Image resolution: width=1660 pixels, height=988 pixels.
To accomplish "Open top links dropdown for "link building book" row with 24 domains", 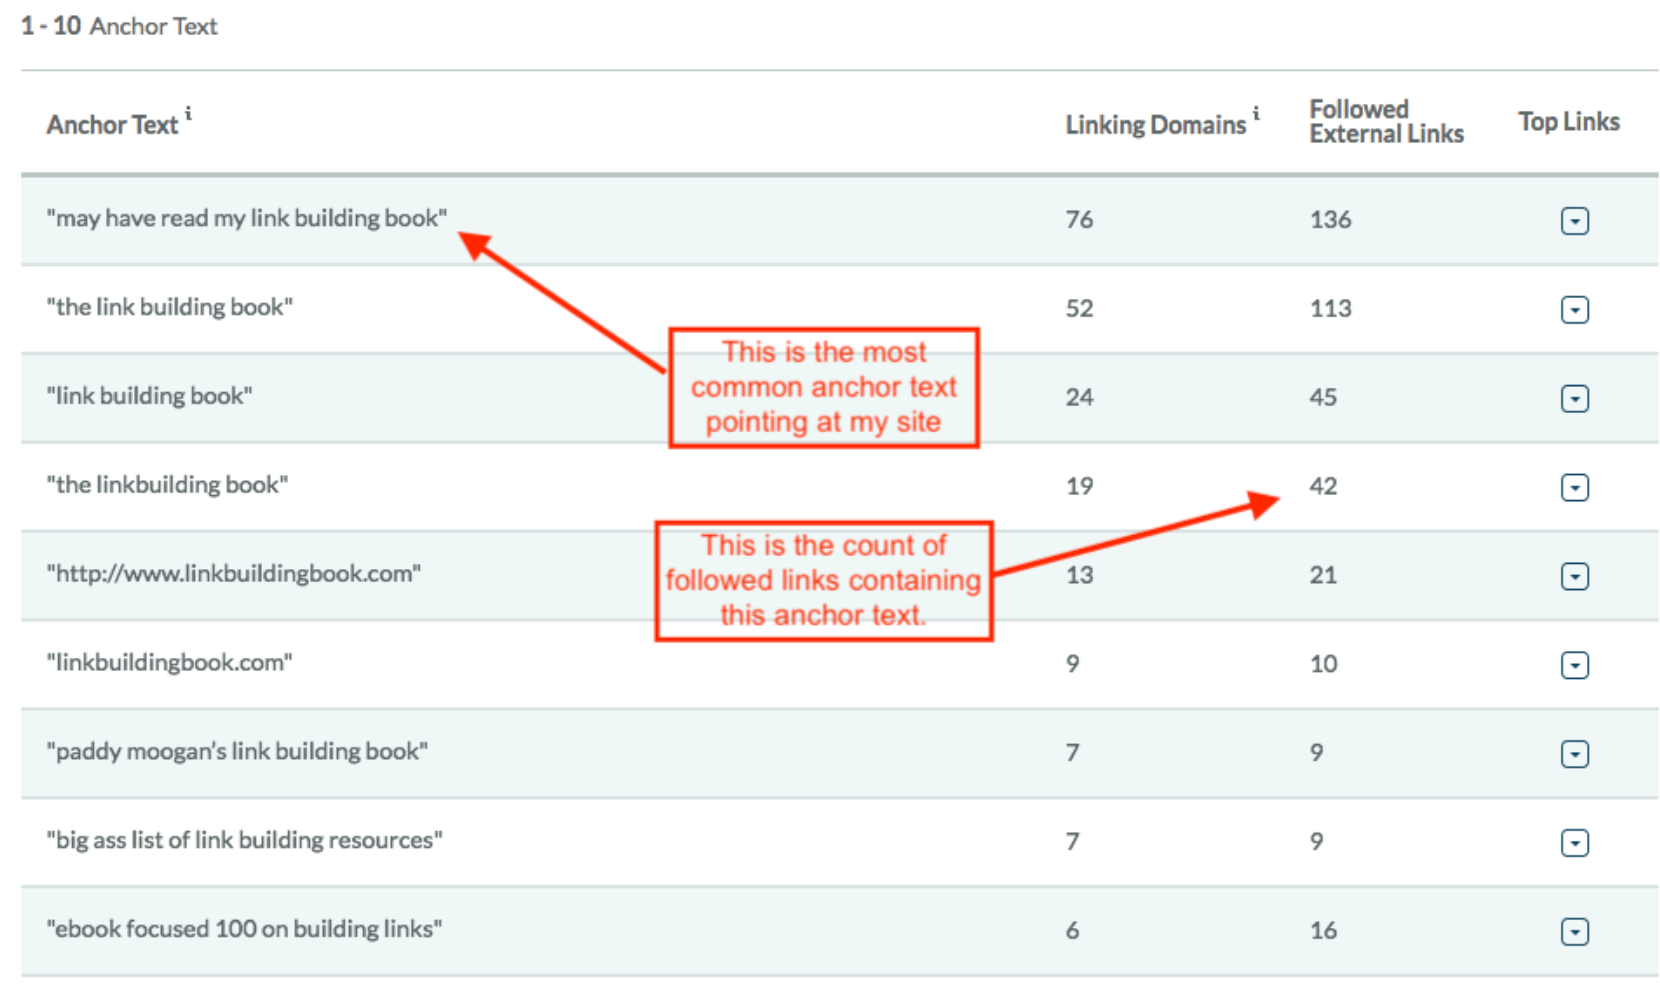I will point(1574,399).
